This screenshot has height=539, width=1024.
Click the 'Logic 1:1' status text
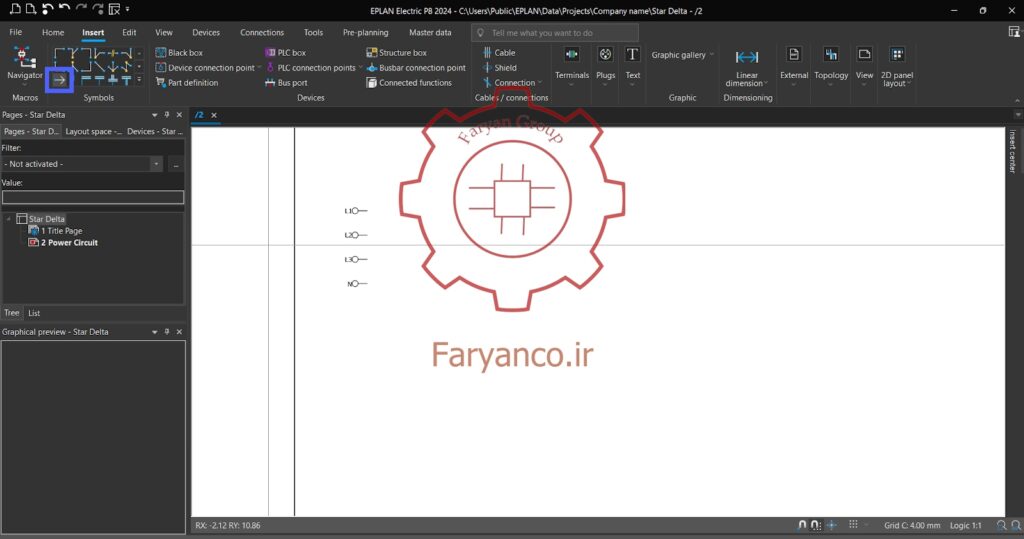965,525
